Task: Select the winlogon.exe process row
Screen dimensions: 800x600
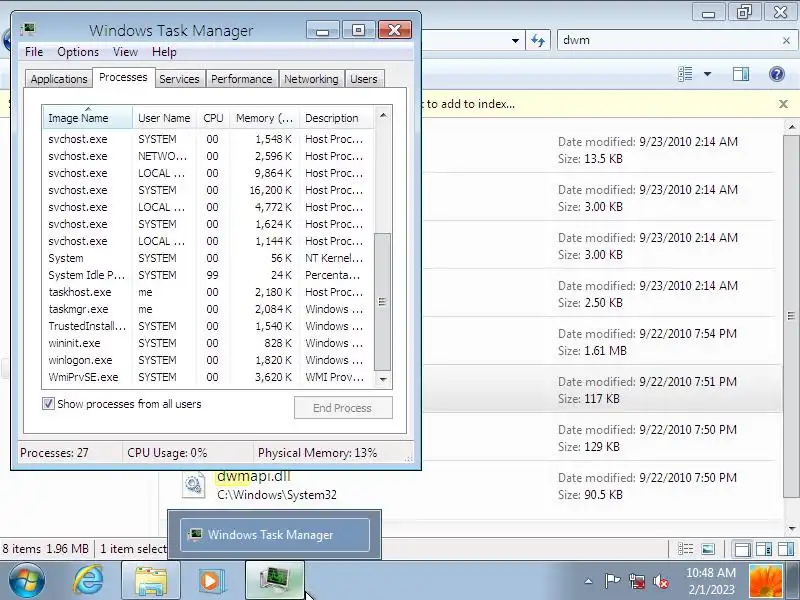Action: (208, 360)
